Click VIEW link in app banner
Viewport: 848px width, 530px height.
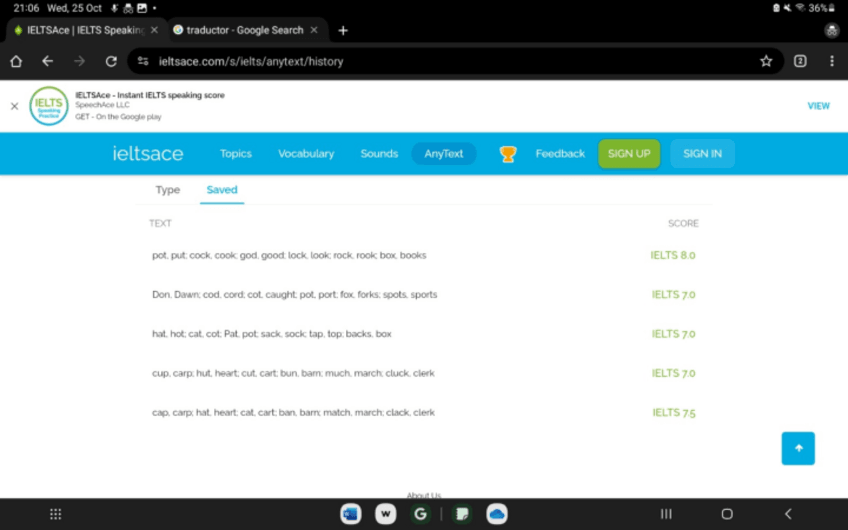[x=818, y=106]
